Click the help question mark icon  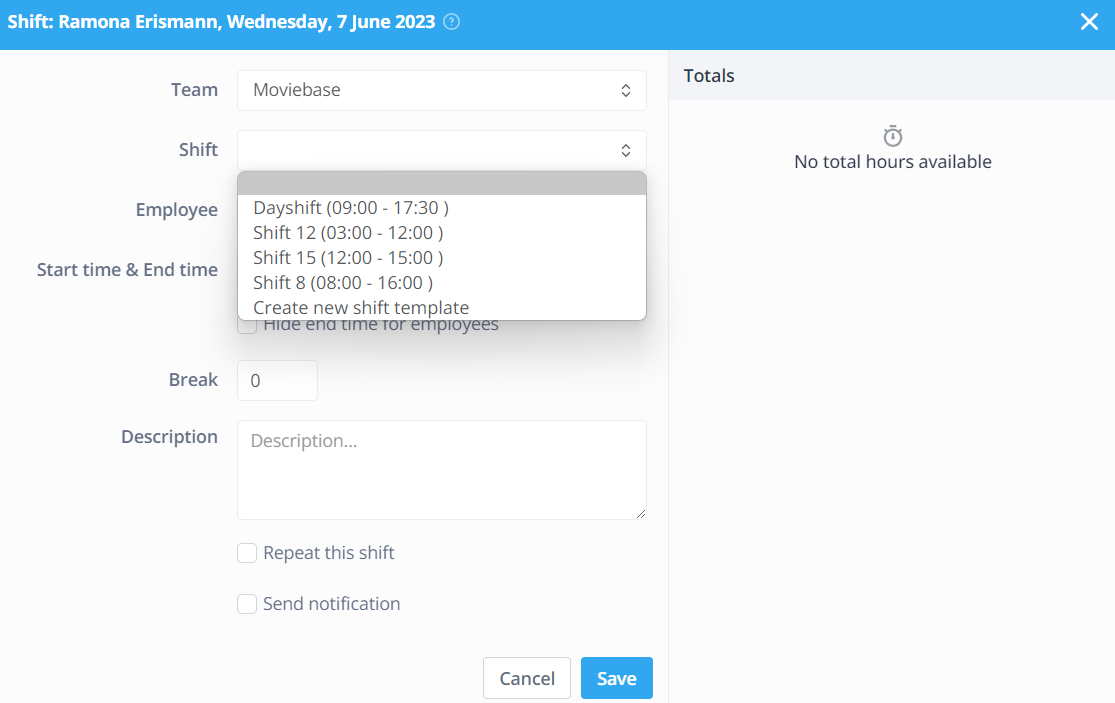451,22
